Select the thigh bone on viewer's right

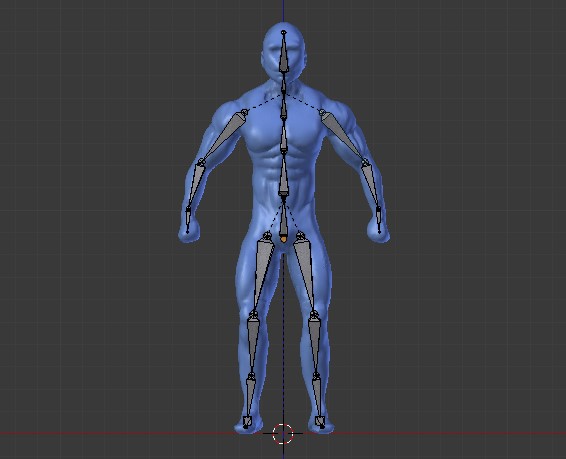click(x=306, y=272)
